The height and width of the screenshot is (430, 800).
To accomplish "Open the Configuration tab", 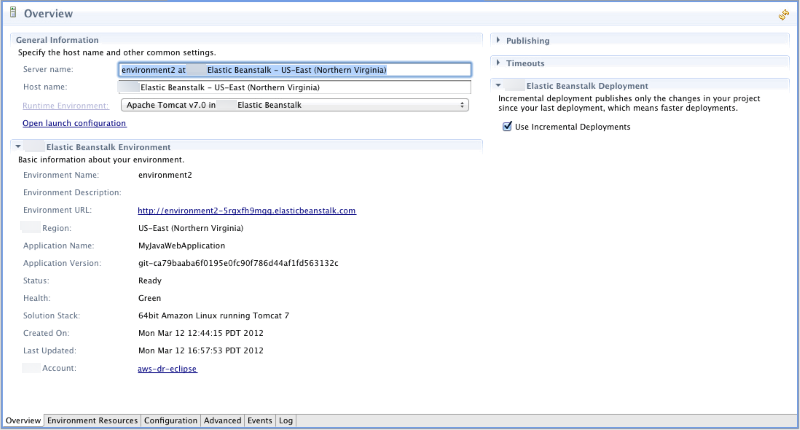I will tap(170, 421).
